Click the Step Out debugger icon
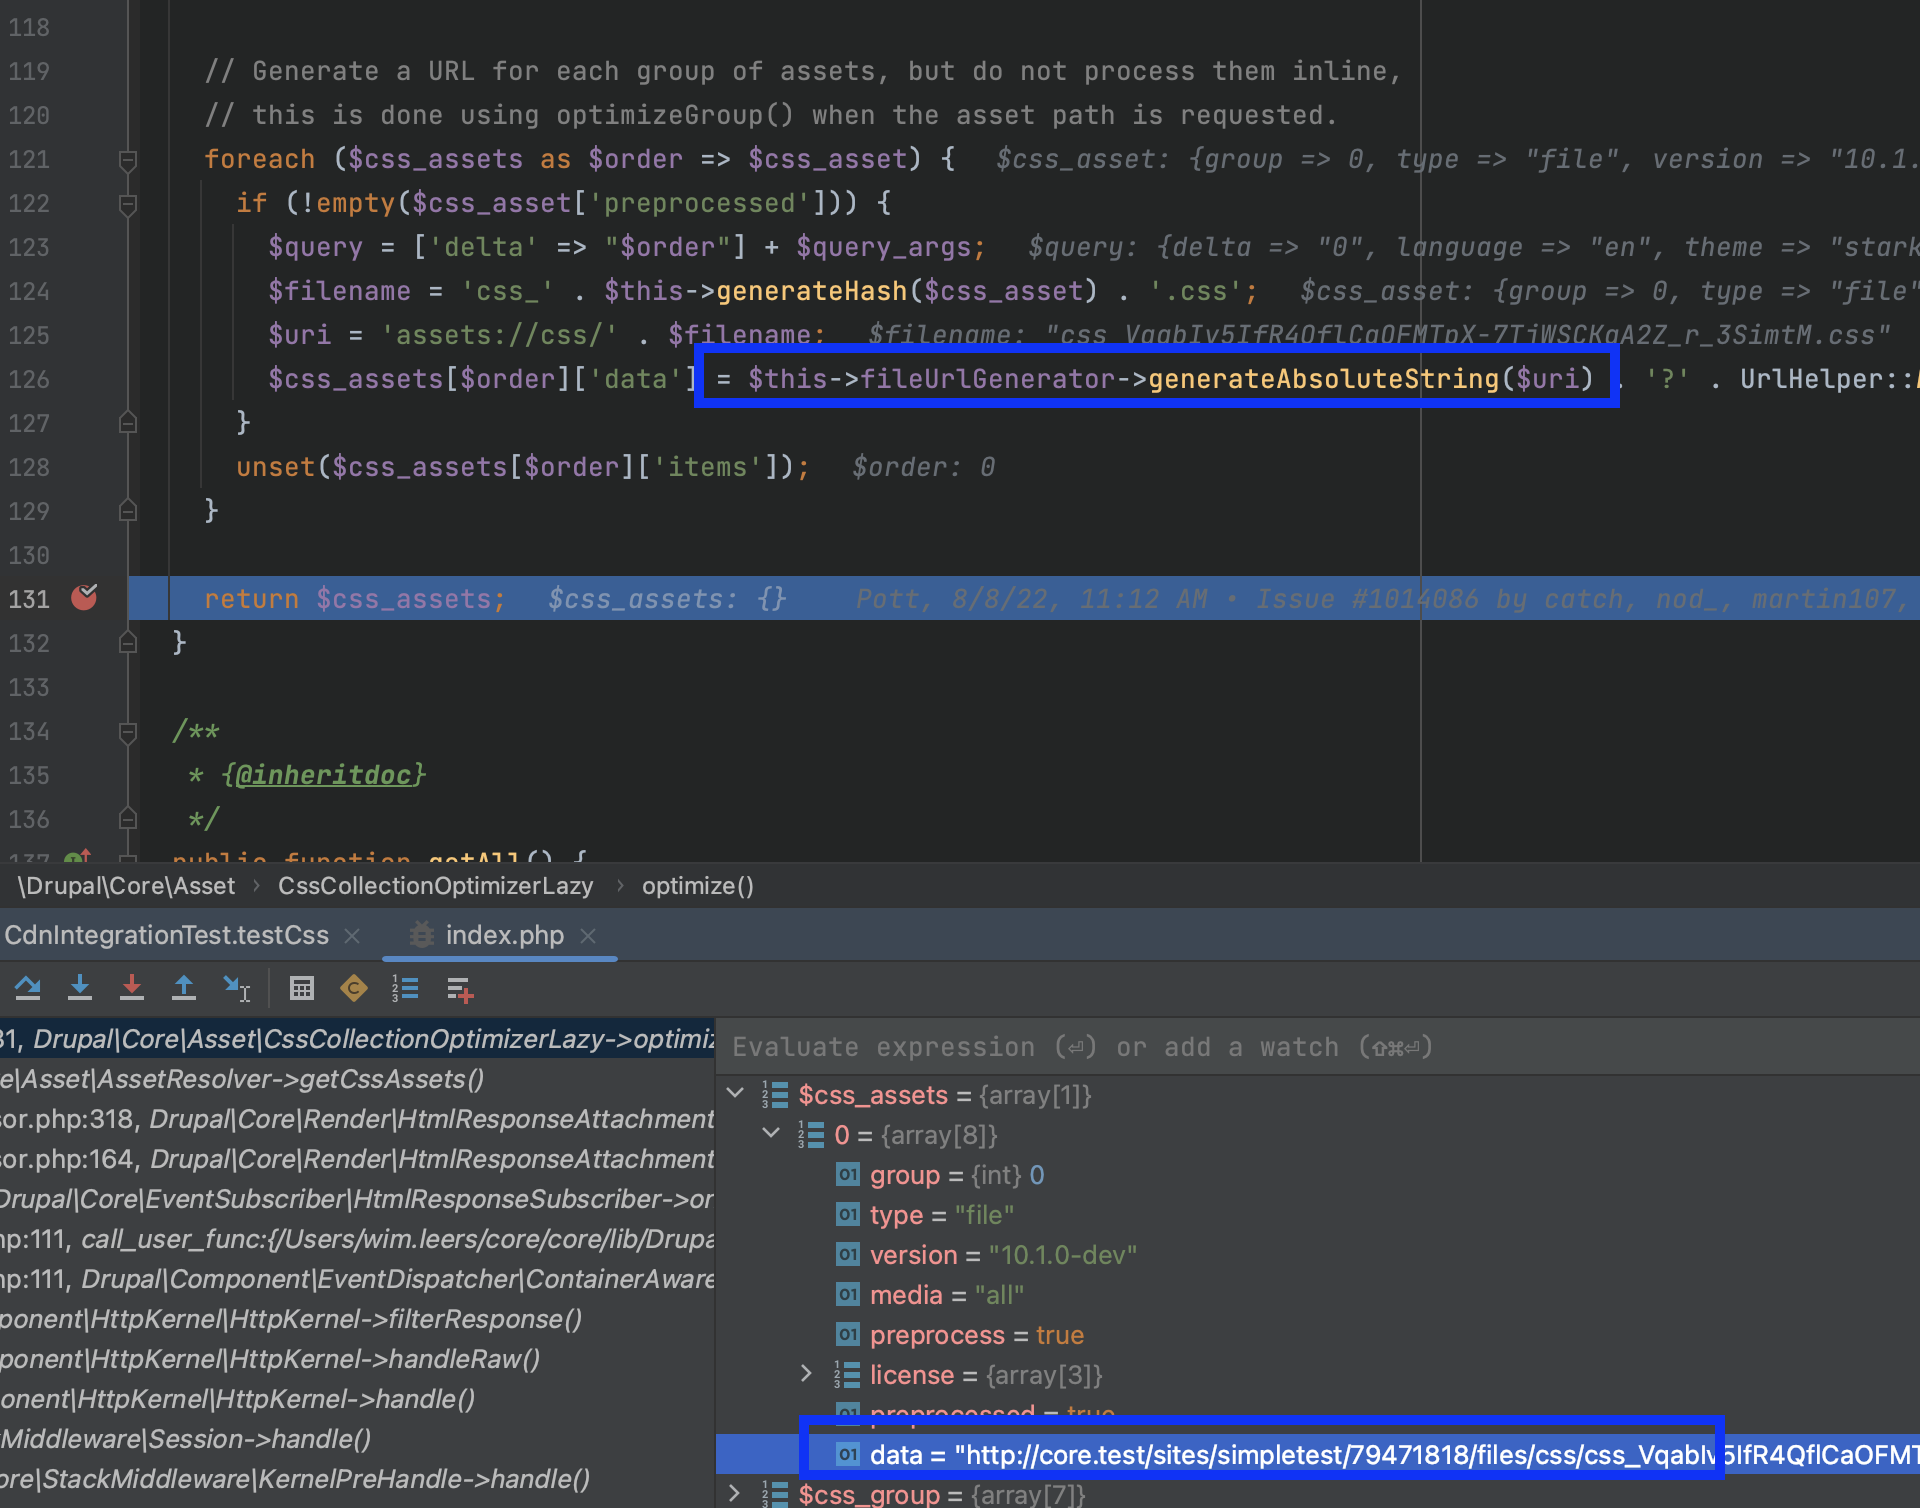 click(x=184, y=988)
